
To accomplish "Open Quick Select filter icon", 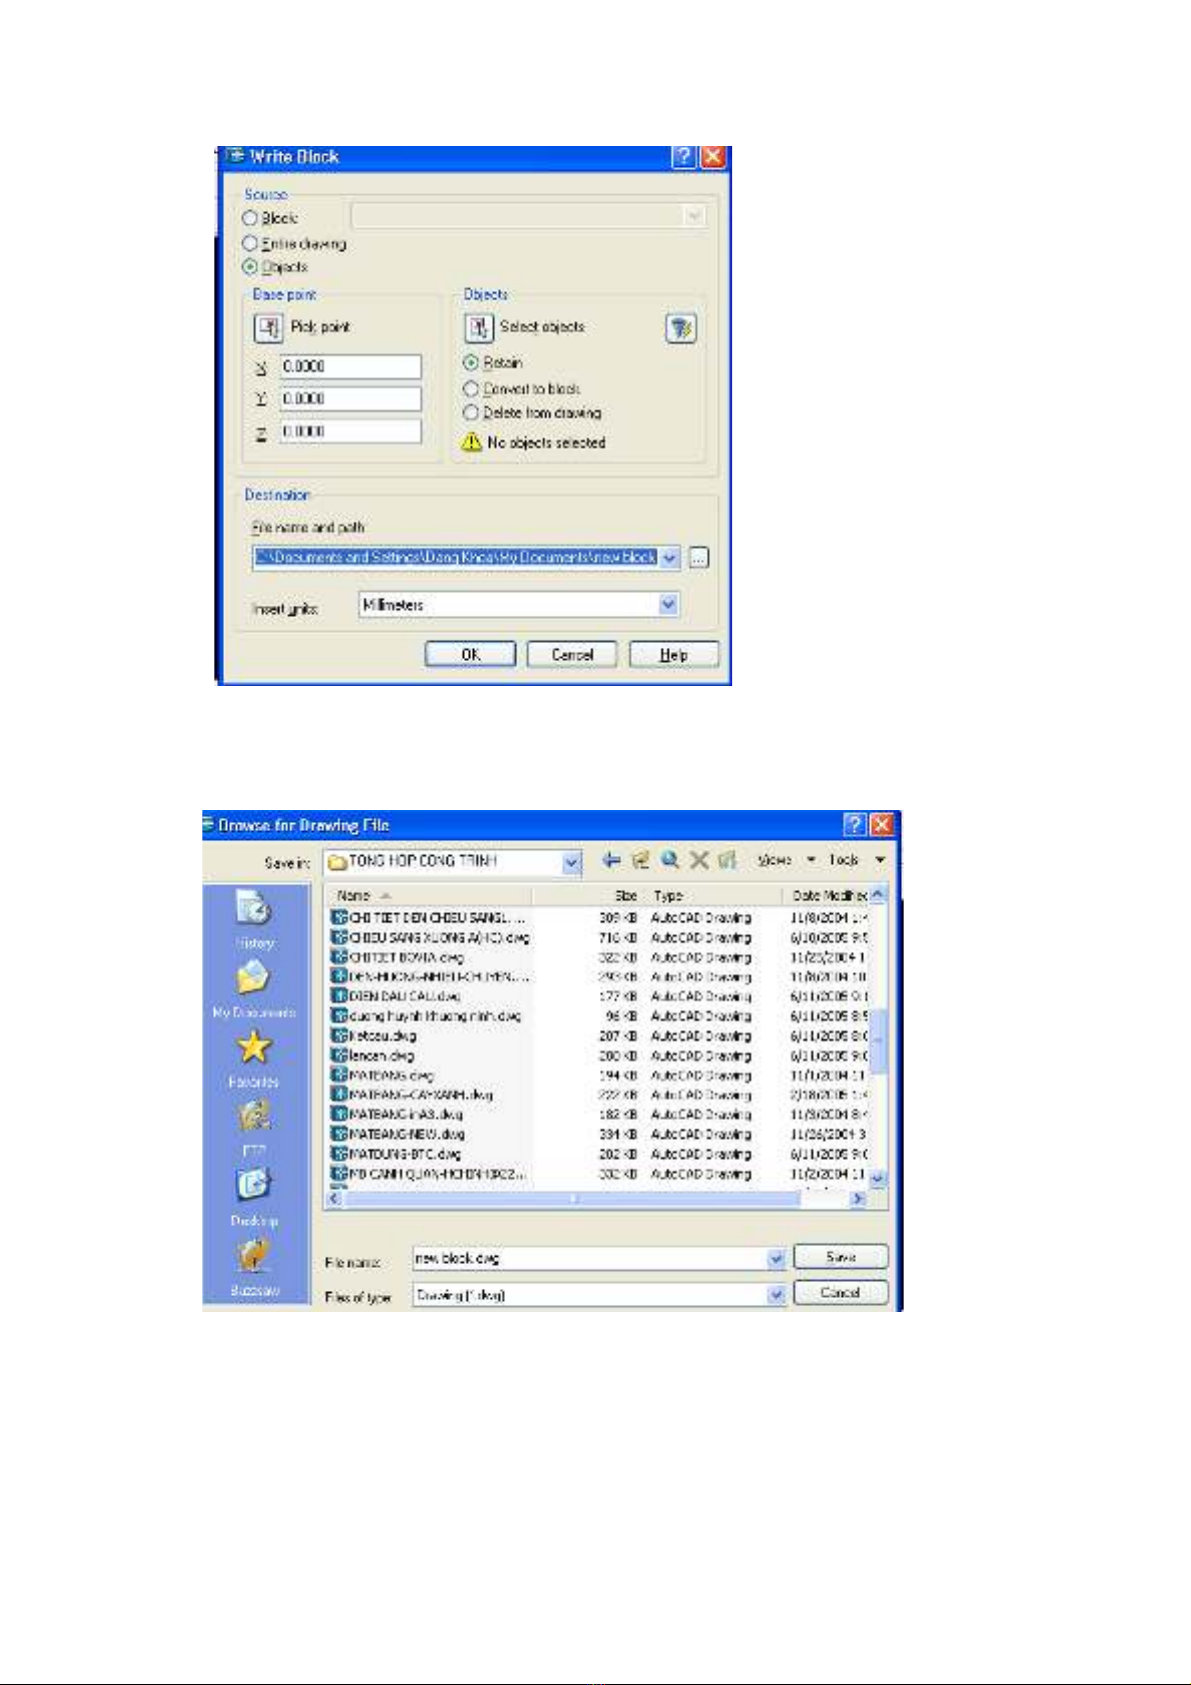I will pos(681,328).
